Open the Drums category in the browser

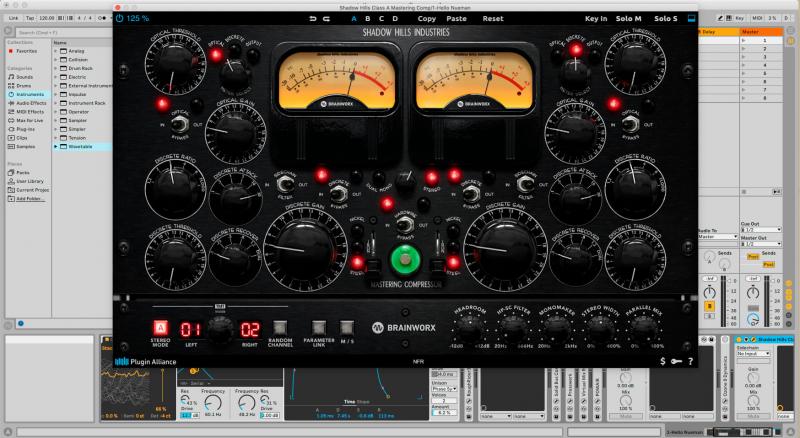[20, 86]
